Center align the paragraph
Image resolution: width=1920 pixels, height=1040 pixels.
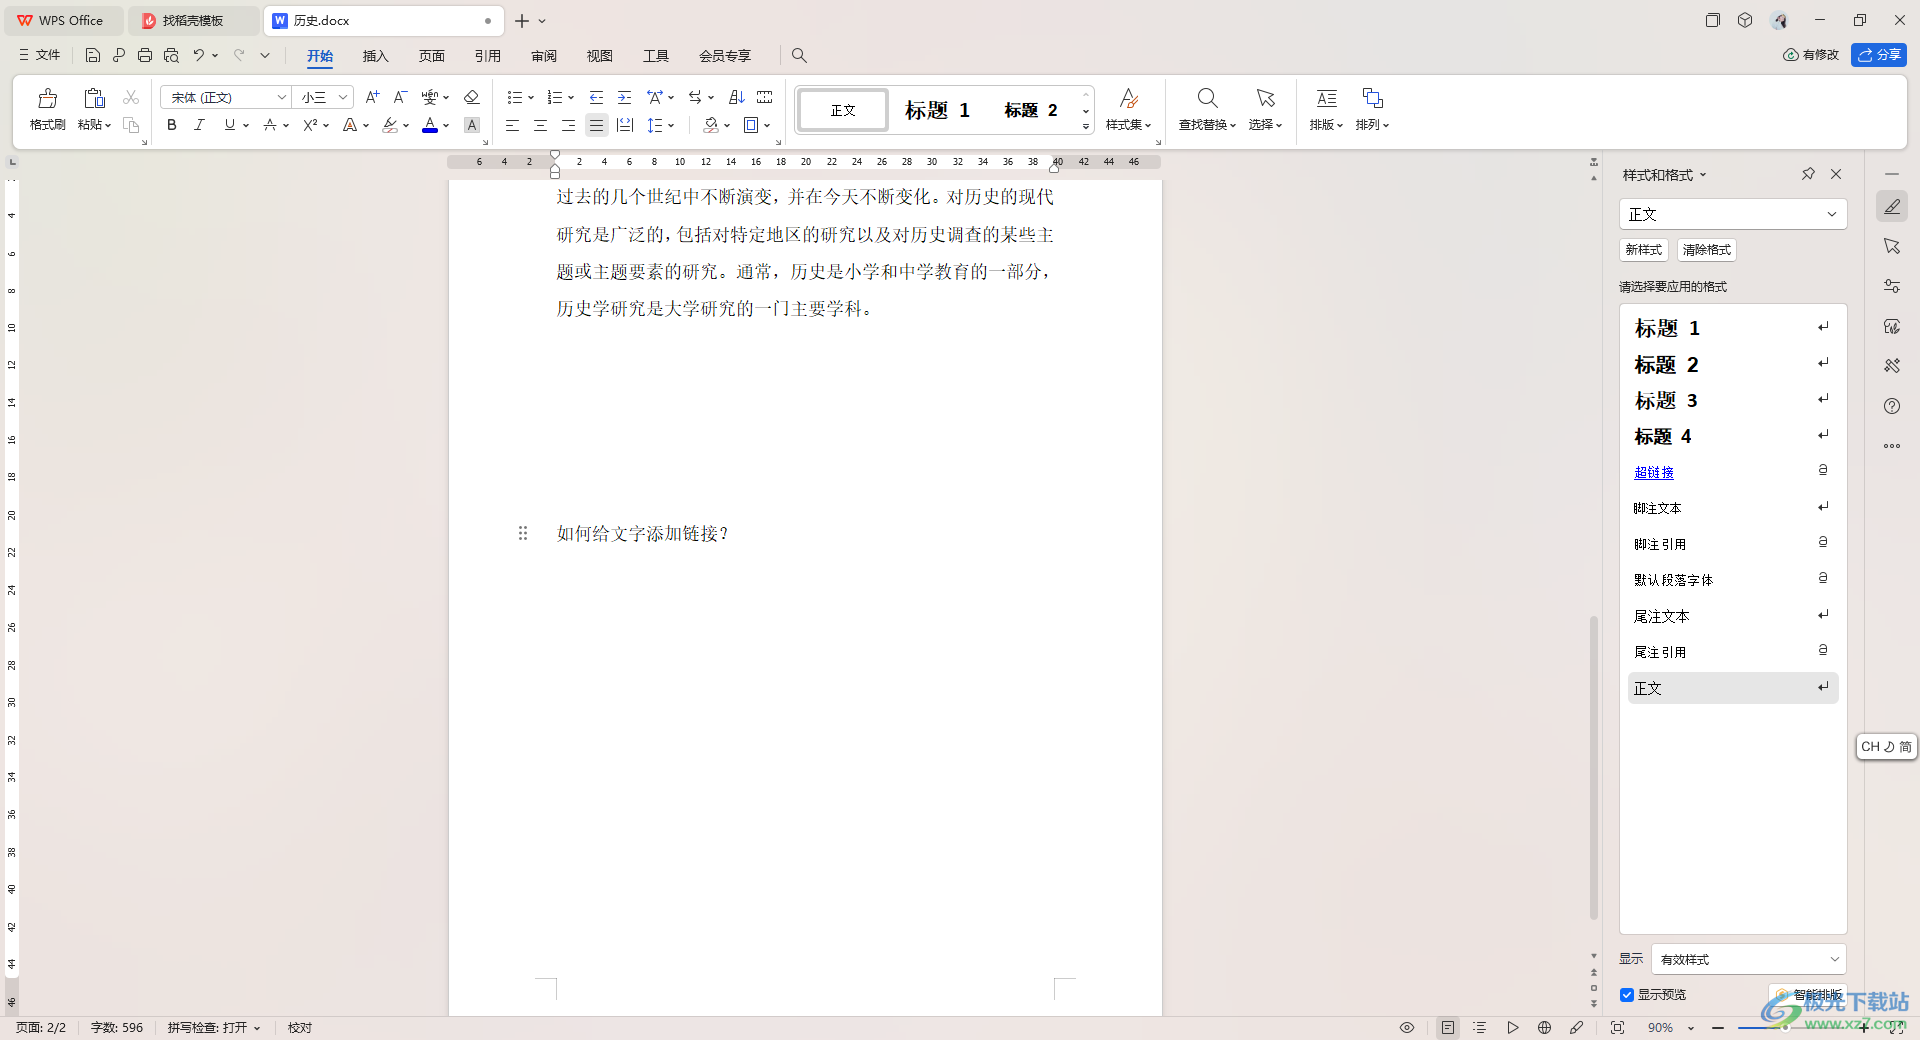pyautogui.click(x=540, y=125)
